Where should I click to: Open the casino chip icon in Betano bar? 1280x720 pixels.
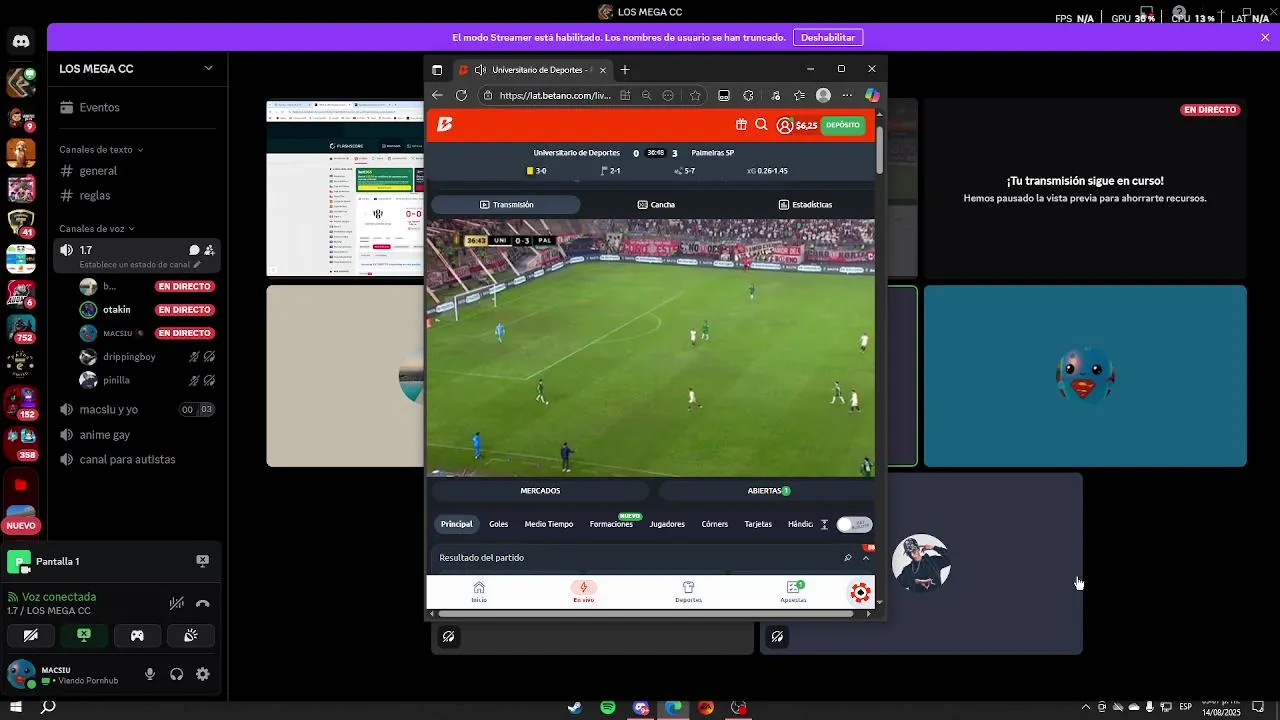point(860,592)
